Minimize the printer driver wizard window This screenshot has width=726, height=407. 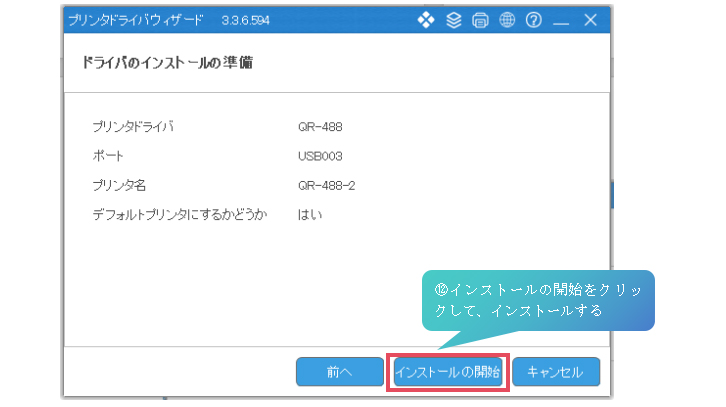[561, 22]
